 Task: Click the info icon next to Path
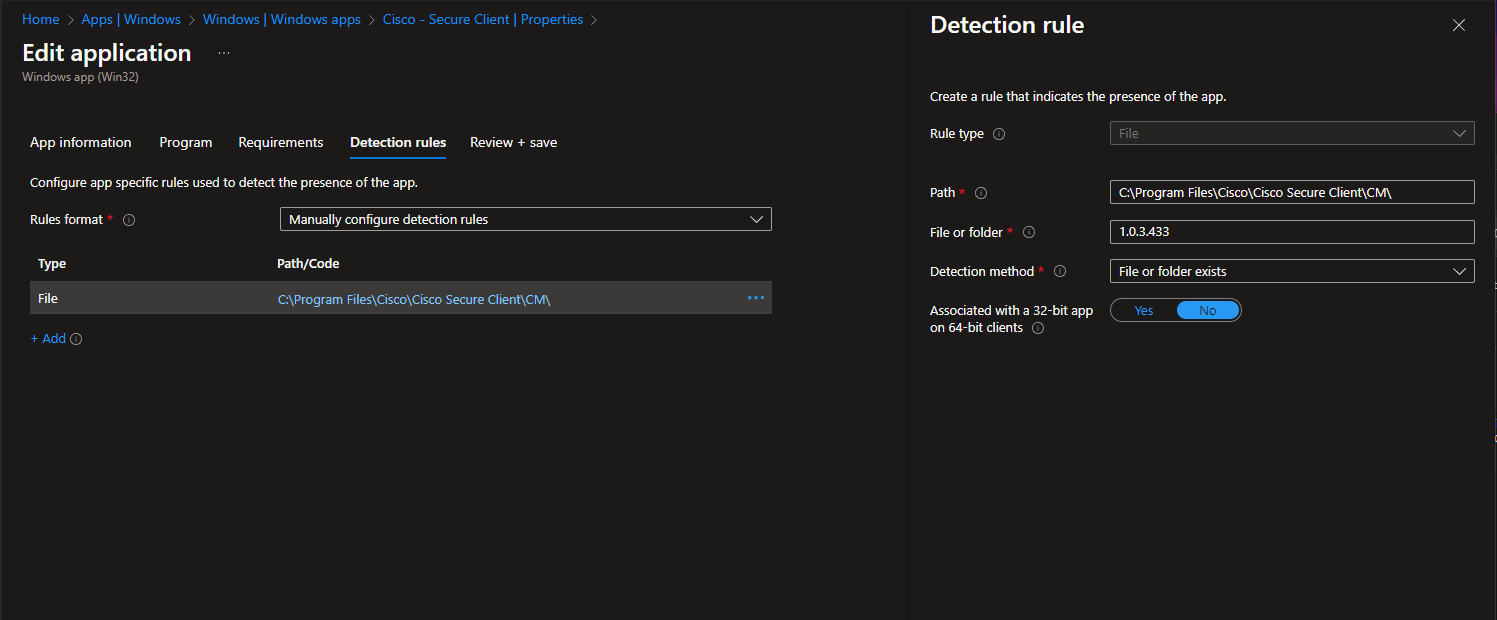coord(980,193)
